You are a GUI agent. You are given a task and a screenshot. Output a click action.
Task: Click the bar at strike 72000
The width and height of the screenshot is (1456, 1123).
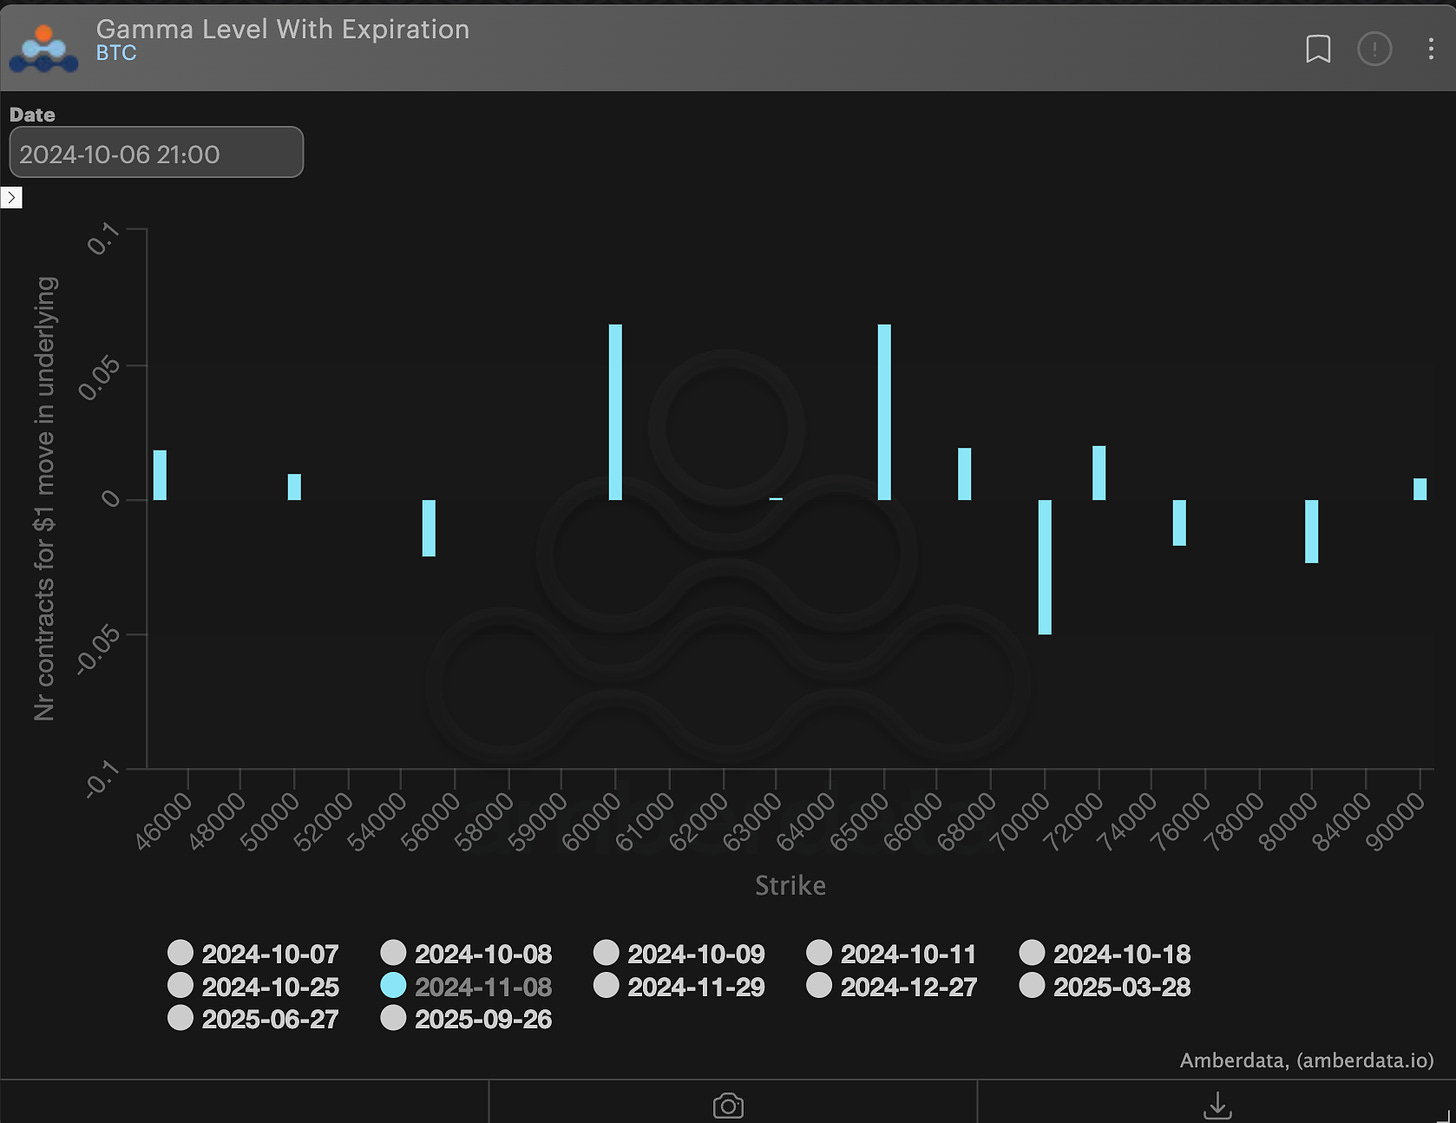1099,473
